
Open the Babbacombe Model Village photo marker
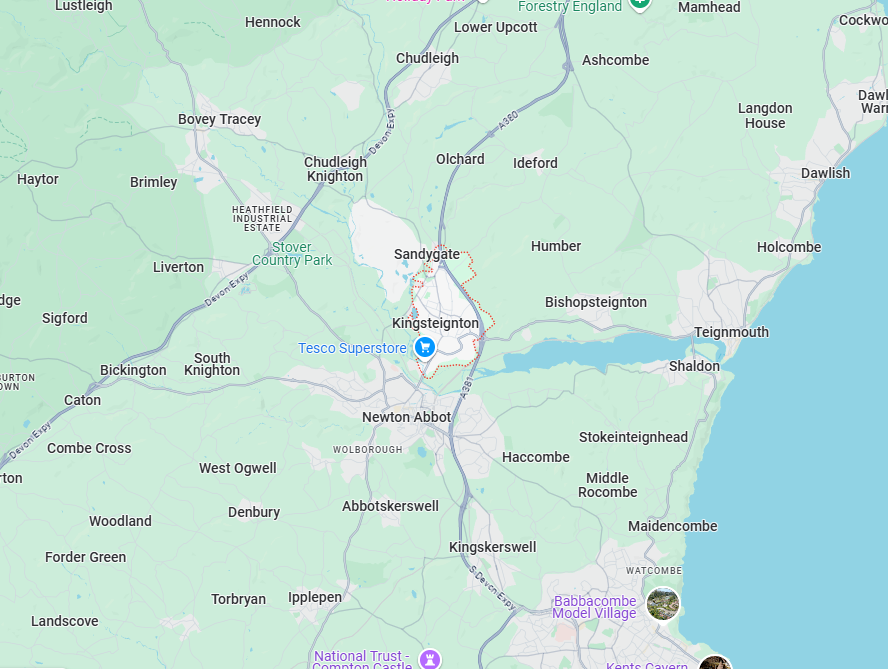point(663,604)
